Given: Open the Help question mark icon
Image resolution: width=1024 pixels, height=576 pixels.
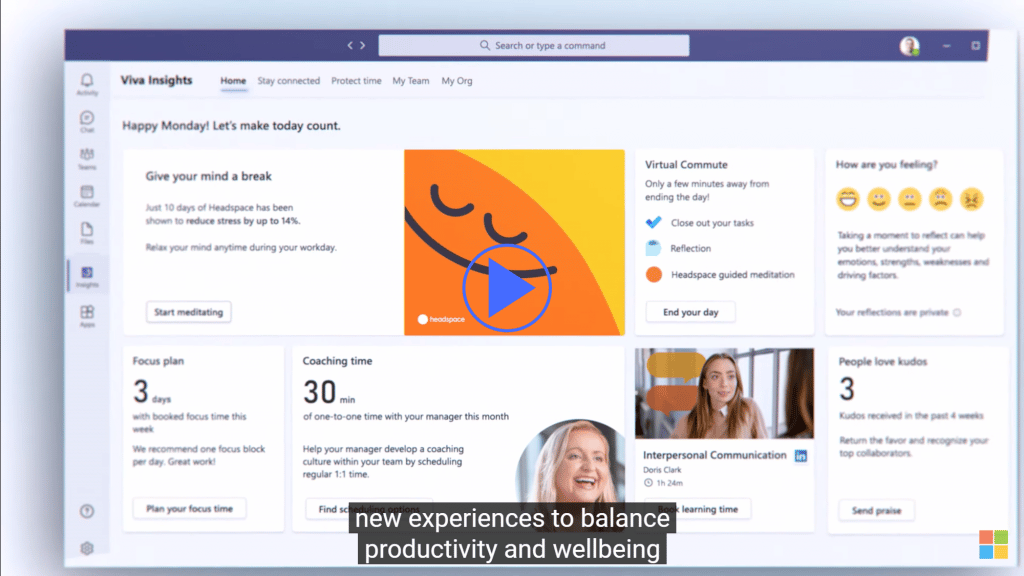Looking at the screenshot, I should click(x=87, y=511).
